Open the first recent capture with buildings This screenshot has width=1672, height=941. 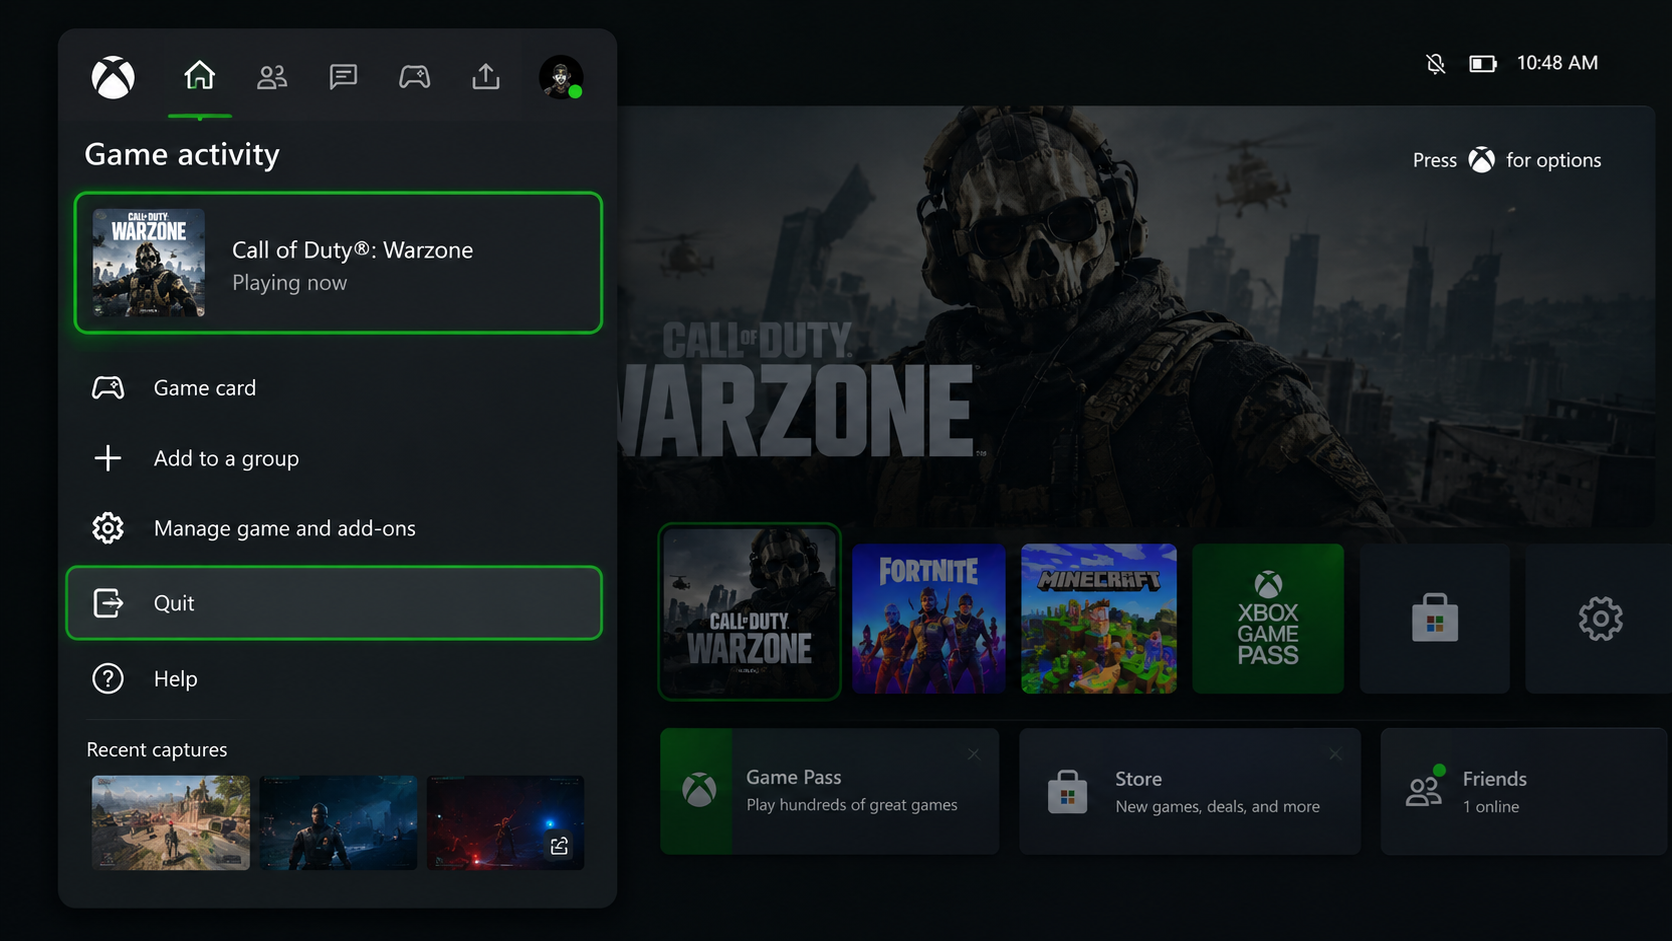click(171, 822)
